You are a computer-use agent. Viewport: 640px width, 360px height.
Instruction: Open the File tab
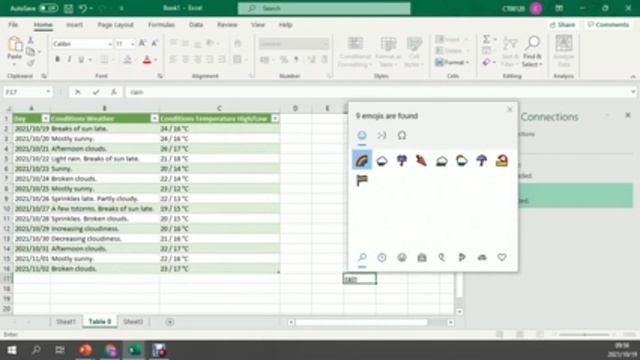pyautogui.click(x=13, y=25)
